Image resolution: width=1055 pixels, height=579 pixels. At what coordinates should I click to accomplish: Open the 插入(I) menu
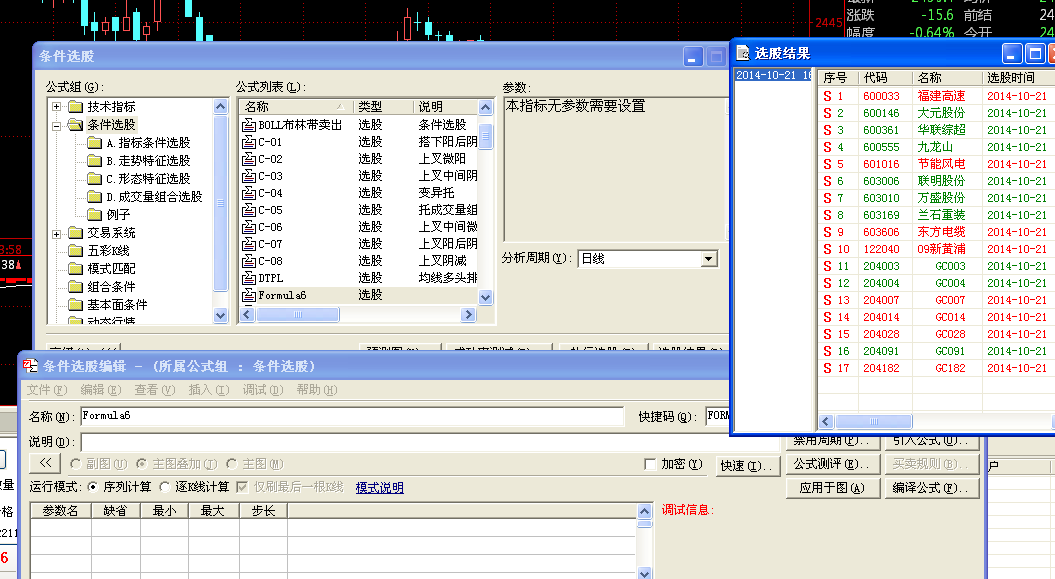[209, 390]
